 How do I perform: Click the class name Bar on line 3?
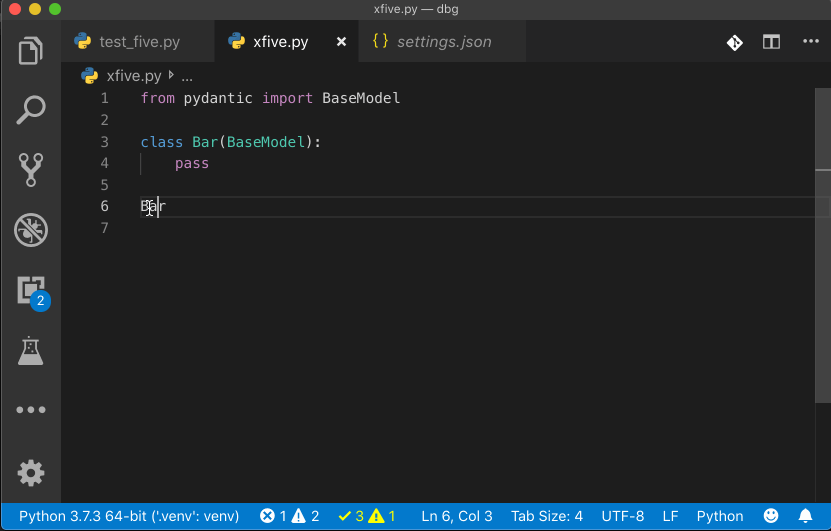205,142
